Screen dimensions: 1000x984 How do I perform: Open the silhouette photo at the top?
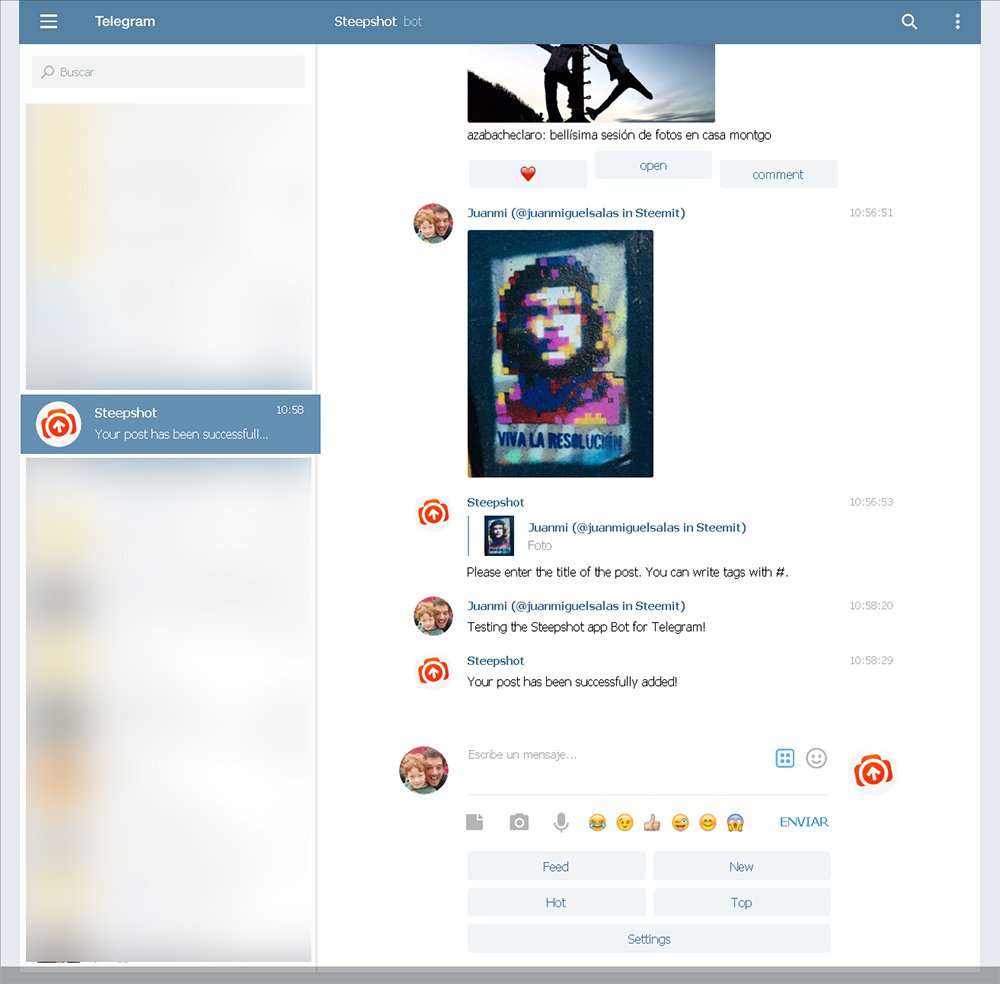coord(591,83)
